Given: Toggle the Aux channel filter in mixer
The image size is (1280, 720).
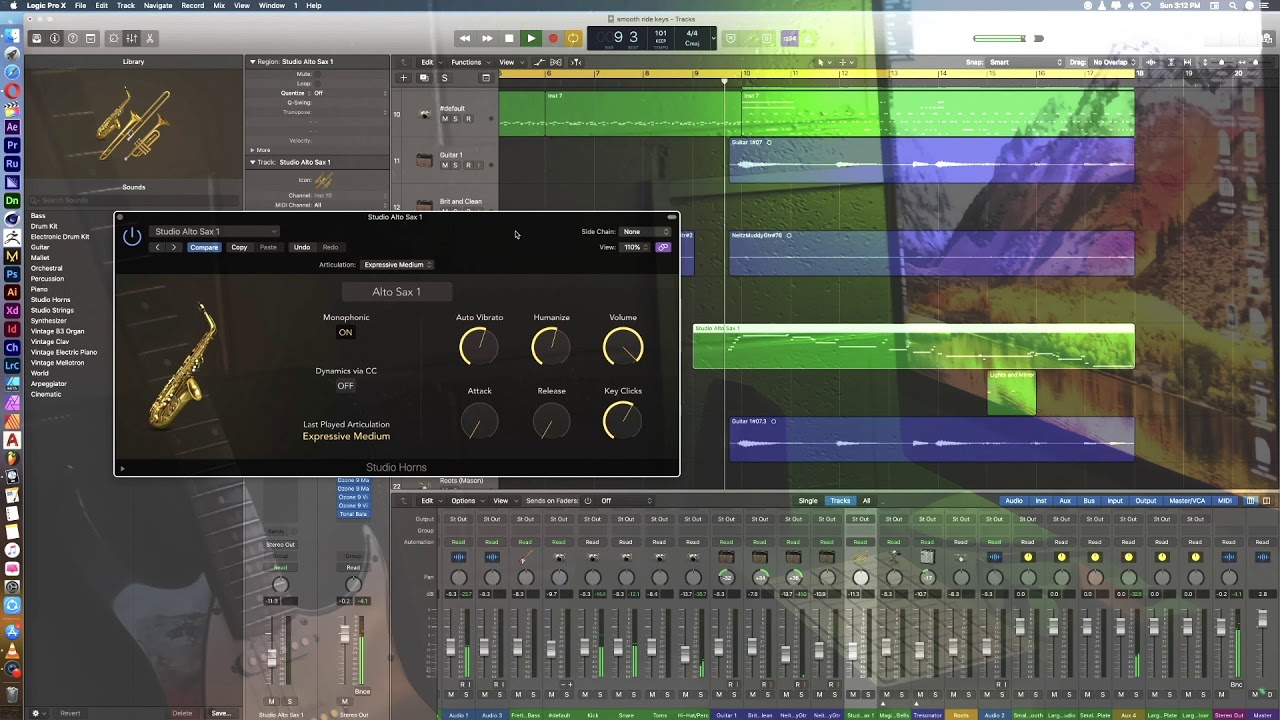Looking at the screenshot, I should tap(1065, 501).
